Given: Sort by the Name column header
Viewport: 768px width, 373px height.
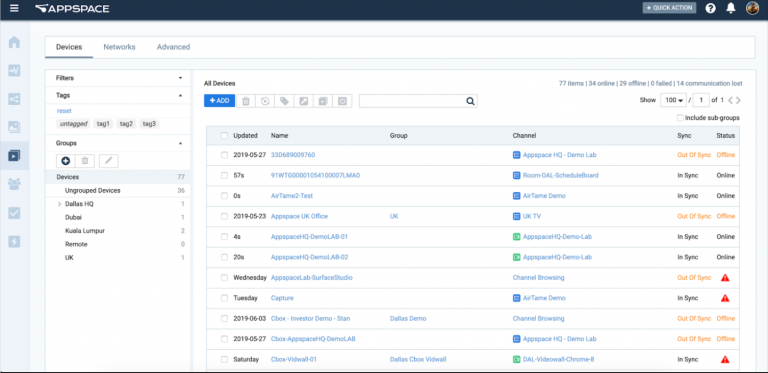Looking at the screenshot, I should pos(279,136).
